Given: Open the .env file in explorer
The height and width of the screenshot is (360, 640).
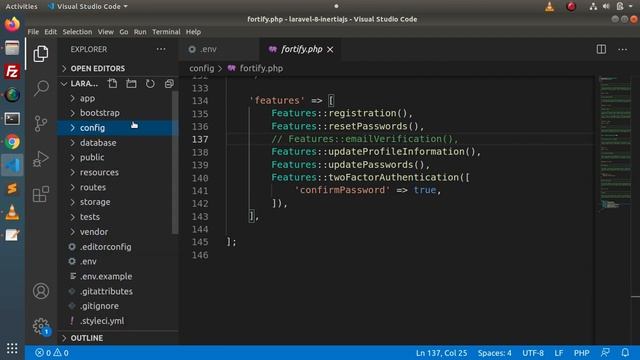Looking at the screenshot, I should (118, 262).
